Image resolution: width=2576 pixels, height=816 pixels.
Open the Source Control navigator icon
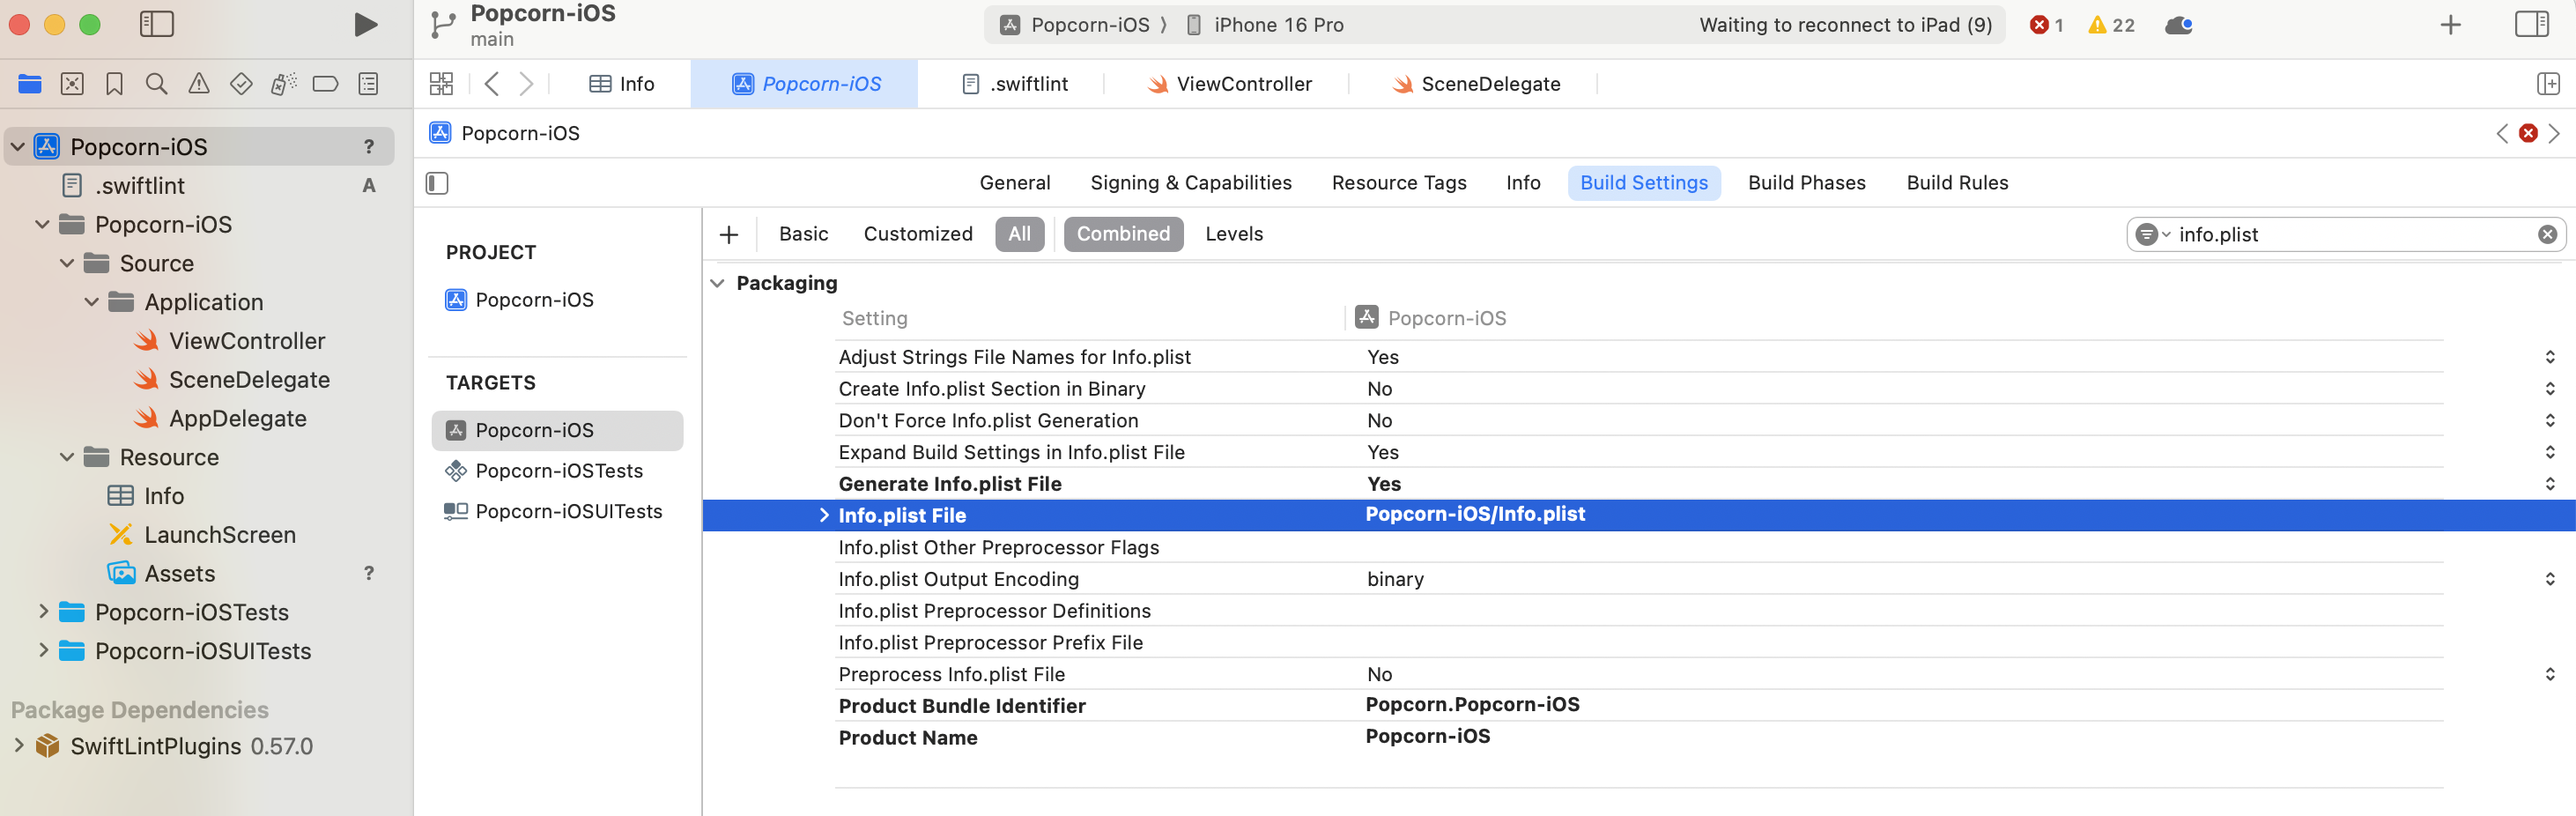[72, 84]
